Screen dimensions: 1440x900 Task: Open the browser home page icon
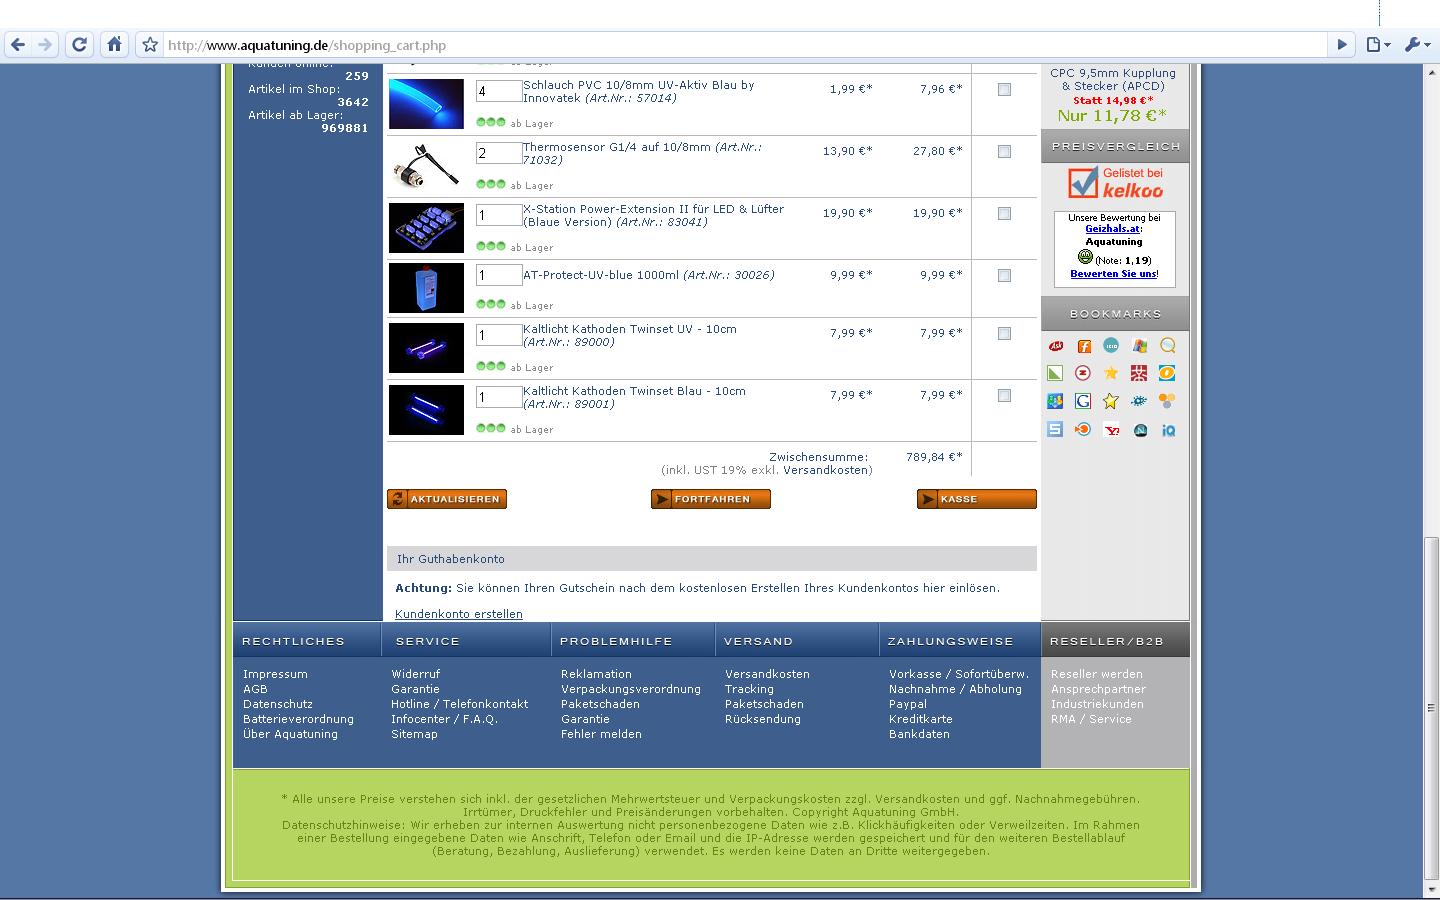point(114,44)
